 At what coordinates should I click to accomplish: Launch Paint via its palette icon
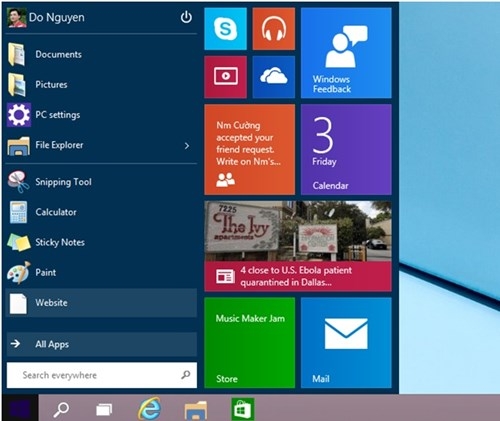click(19, 273)
